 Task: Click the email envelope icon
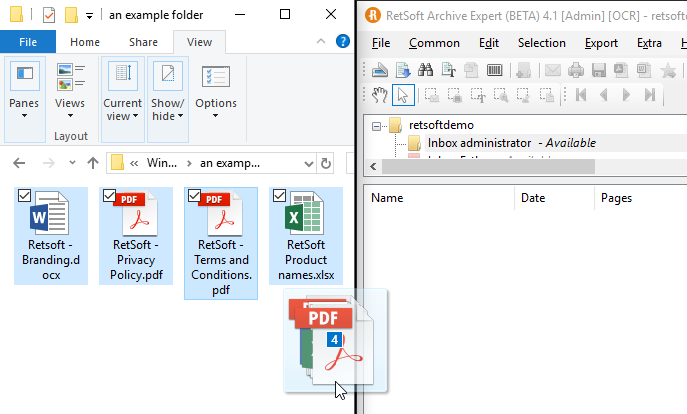click(553, 70)
